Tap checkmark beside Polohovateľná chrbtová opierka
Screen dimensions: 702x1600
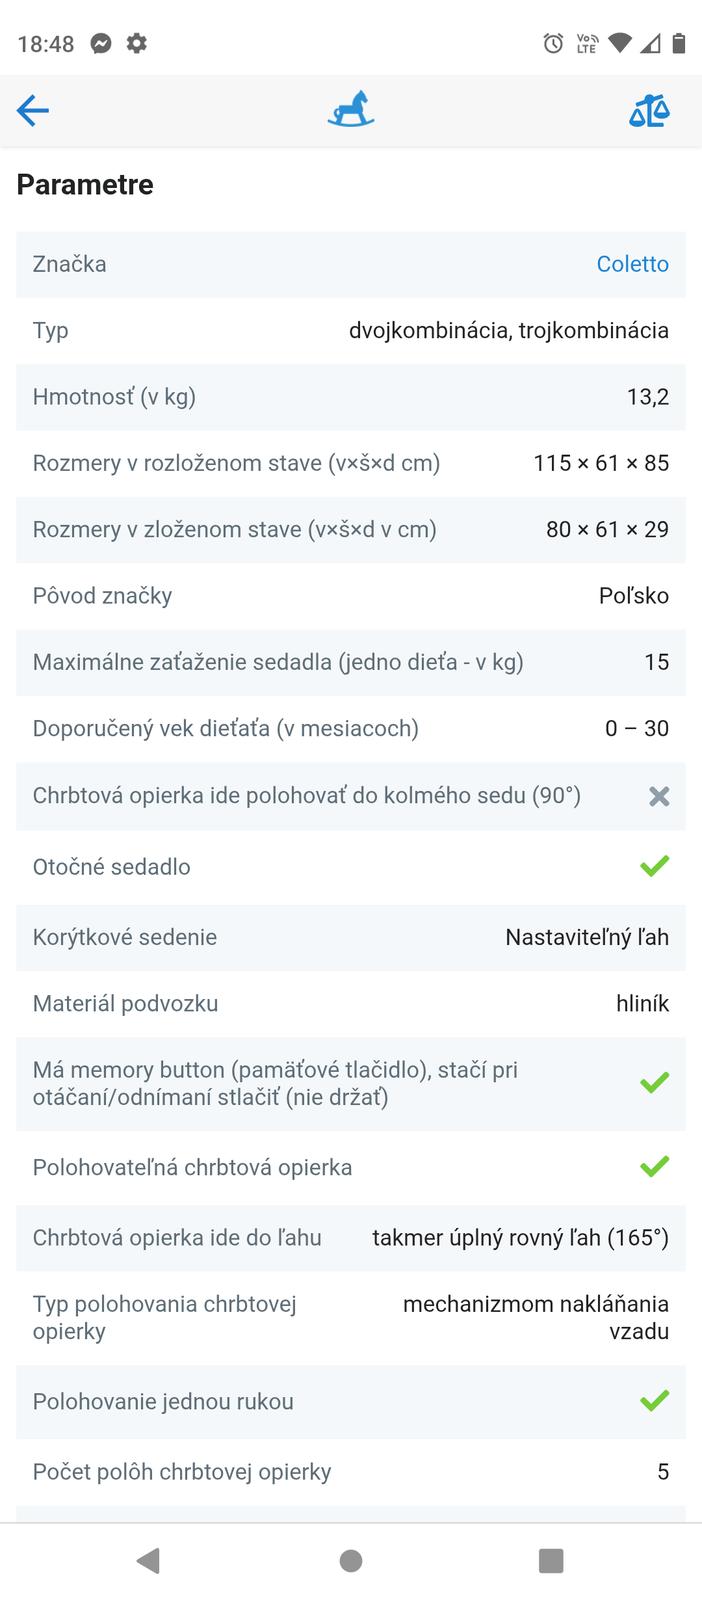(654, 1167)
